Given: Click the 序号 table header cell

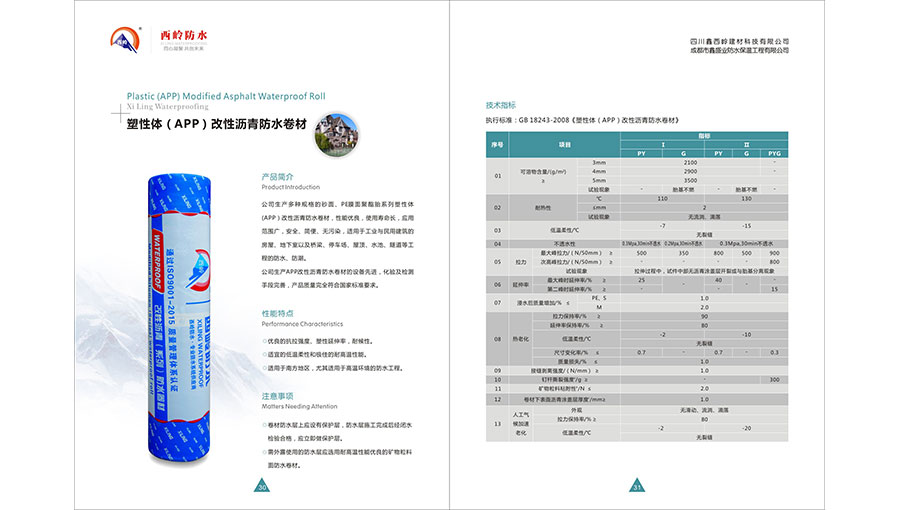Looking at the screenshot, I should 496,144.
